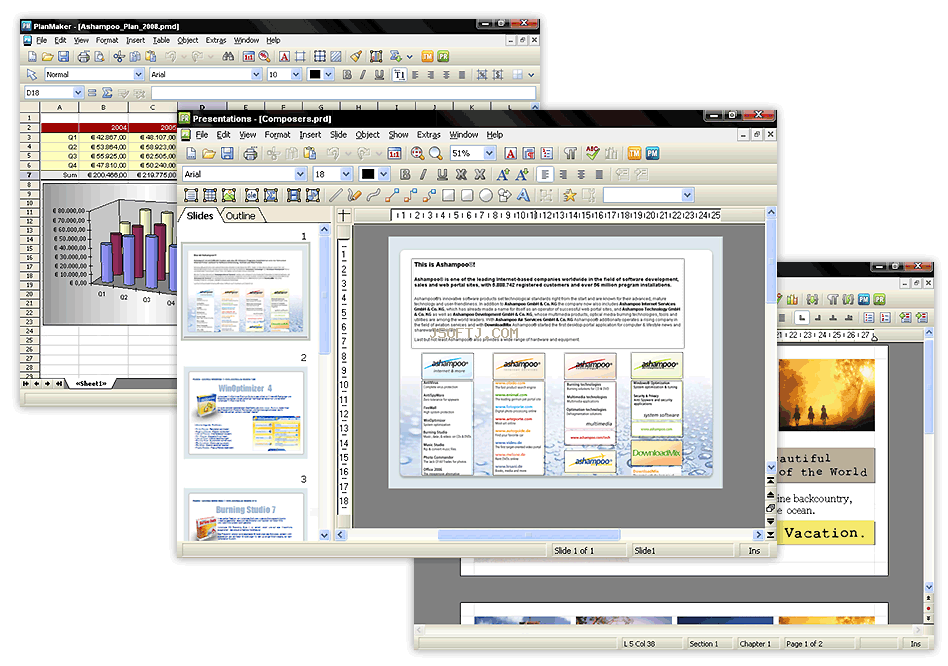Select the «Sheet1» worksheet tab

click(91, 384)
